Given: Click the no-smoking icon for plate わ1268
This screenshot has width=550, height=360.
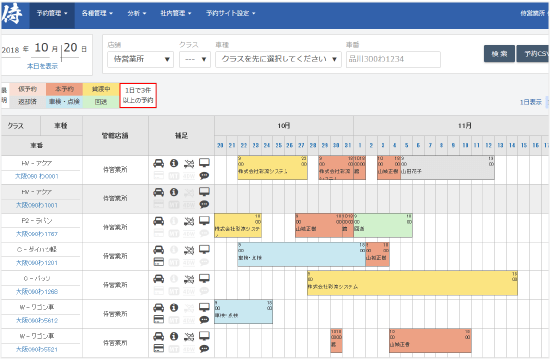Looking at the screenshot, I should coord(189,279).
